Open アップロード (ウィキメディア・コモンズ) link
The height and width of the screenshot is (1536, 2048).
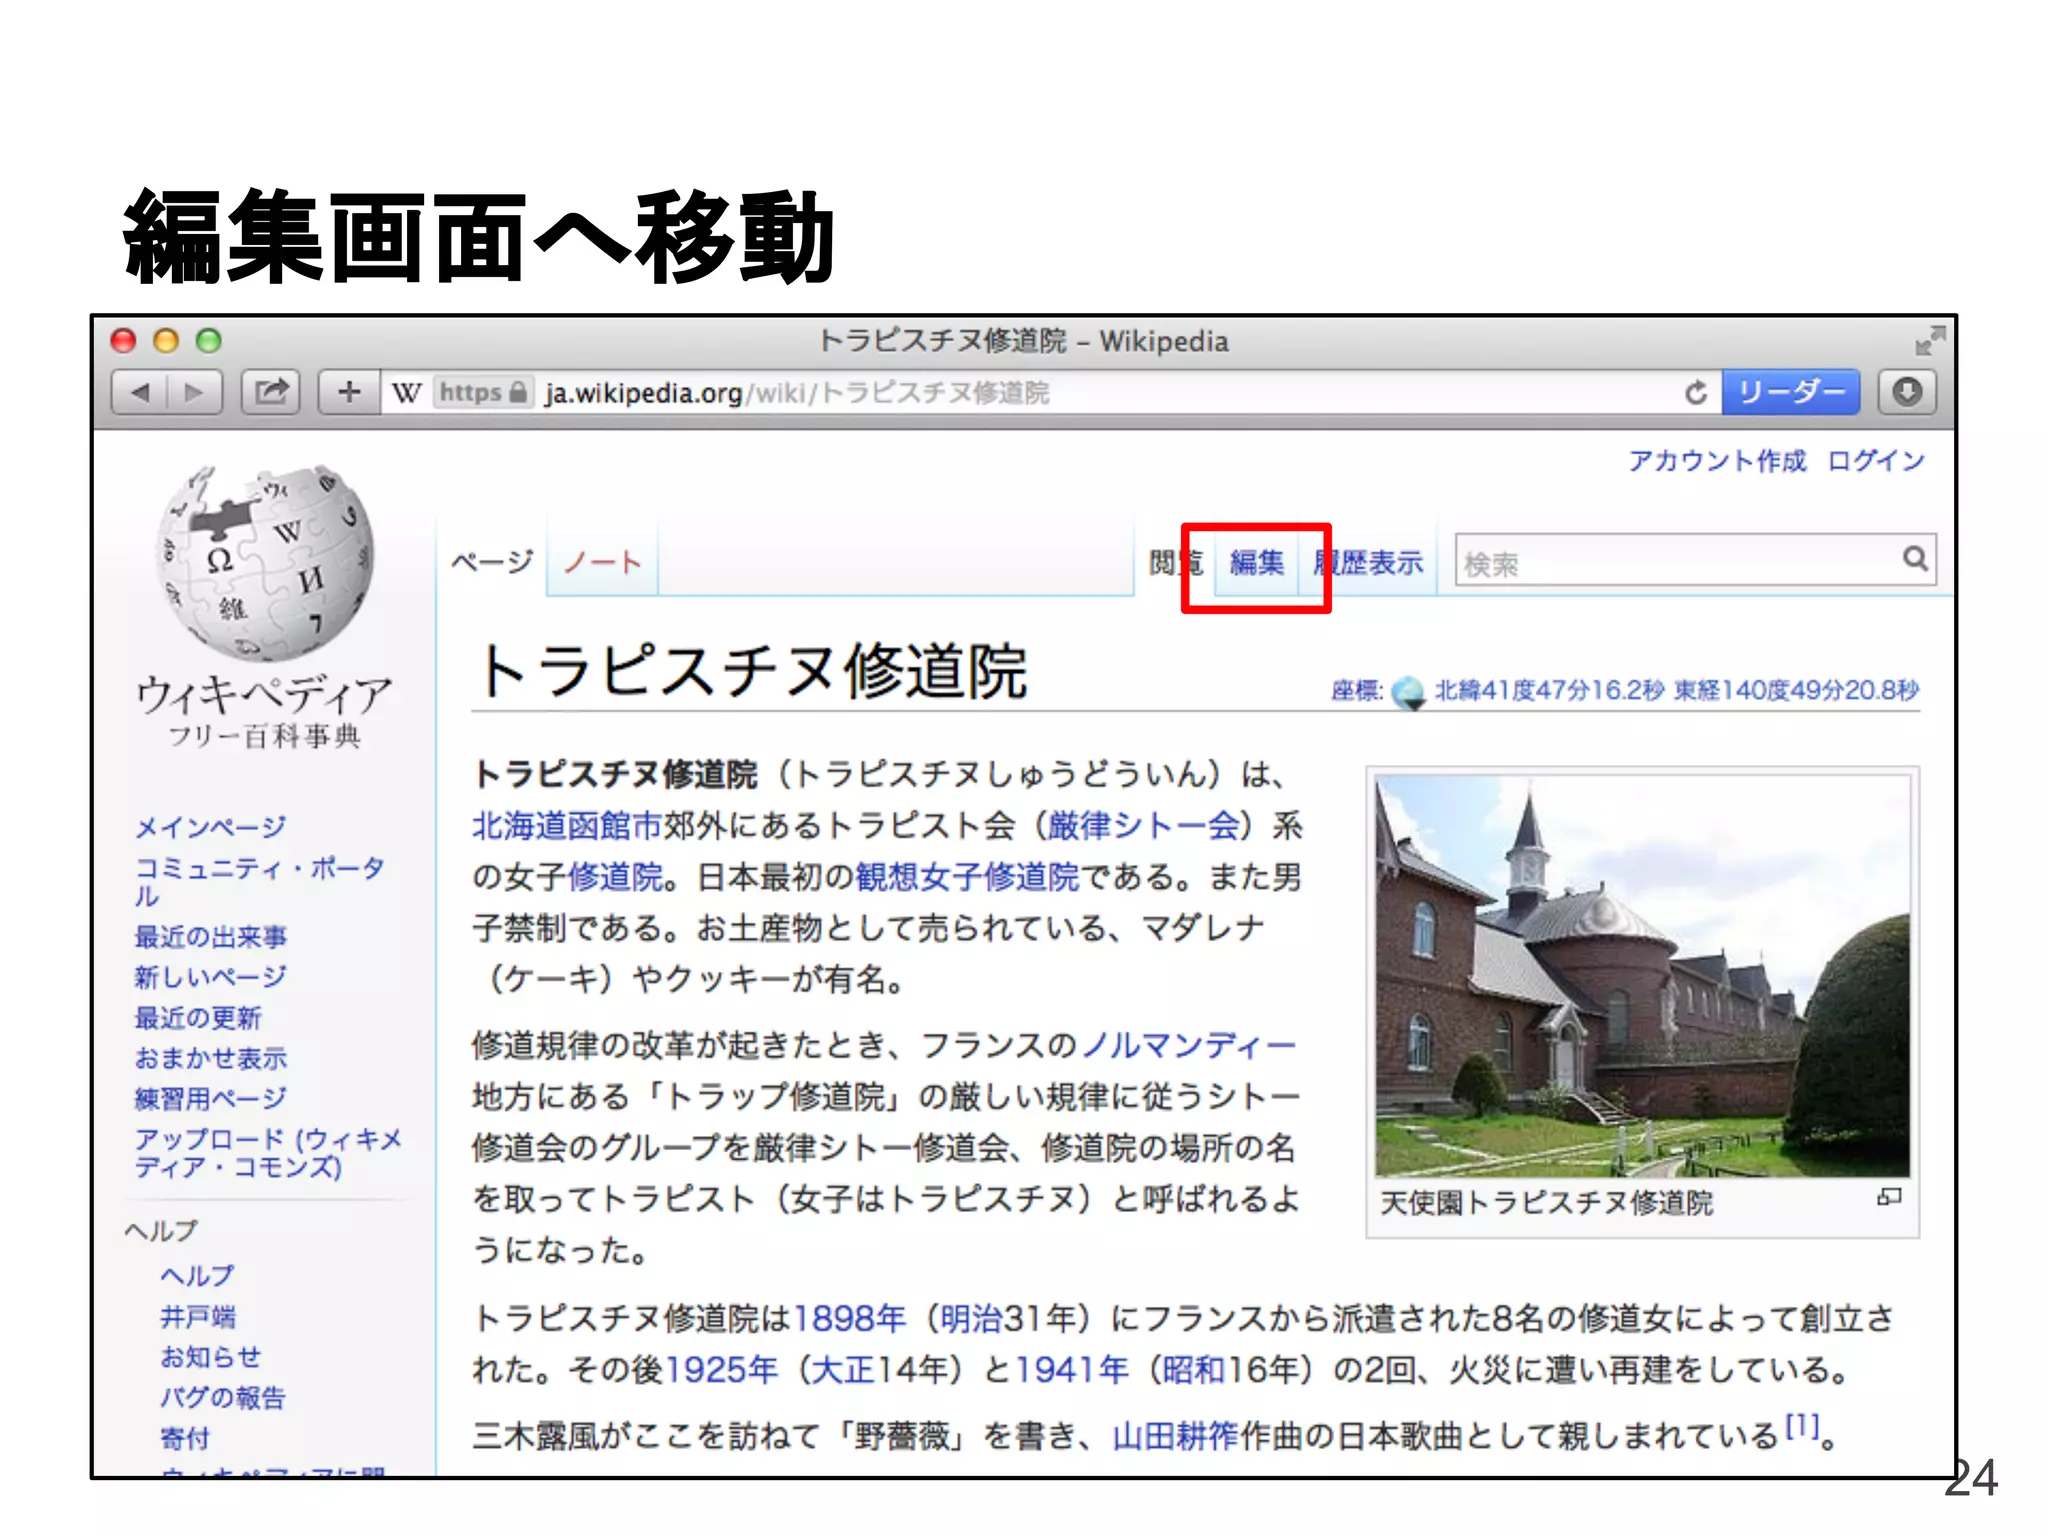(268, 1153)
